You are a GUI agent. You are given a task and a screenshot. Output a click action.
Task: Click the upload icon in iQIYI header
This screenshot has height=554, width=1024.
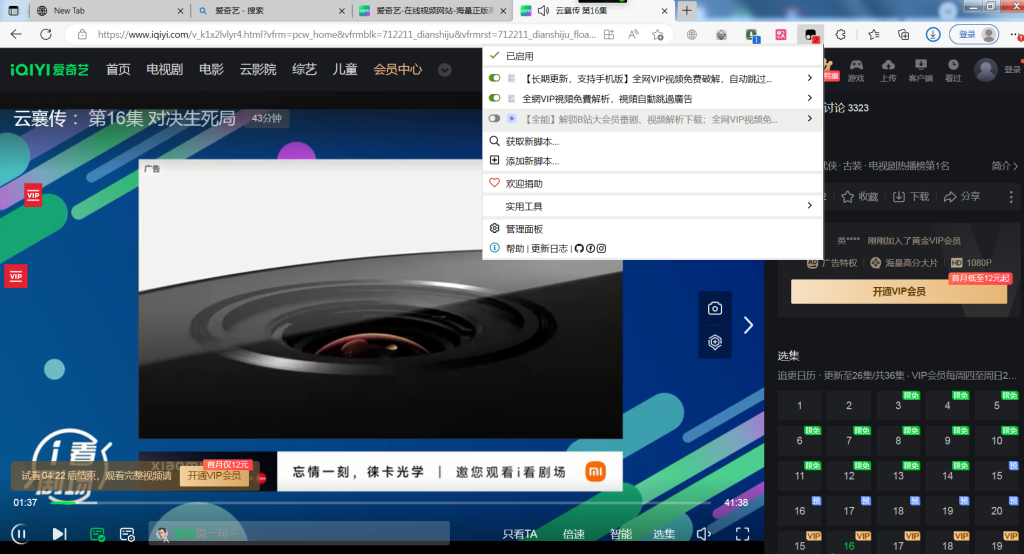(888, 69)
